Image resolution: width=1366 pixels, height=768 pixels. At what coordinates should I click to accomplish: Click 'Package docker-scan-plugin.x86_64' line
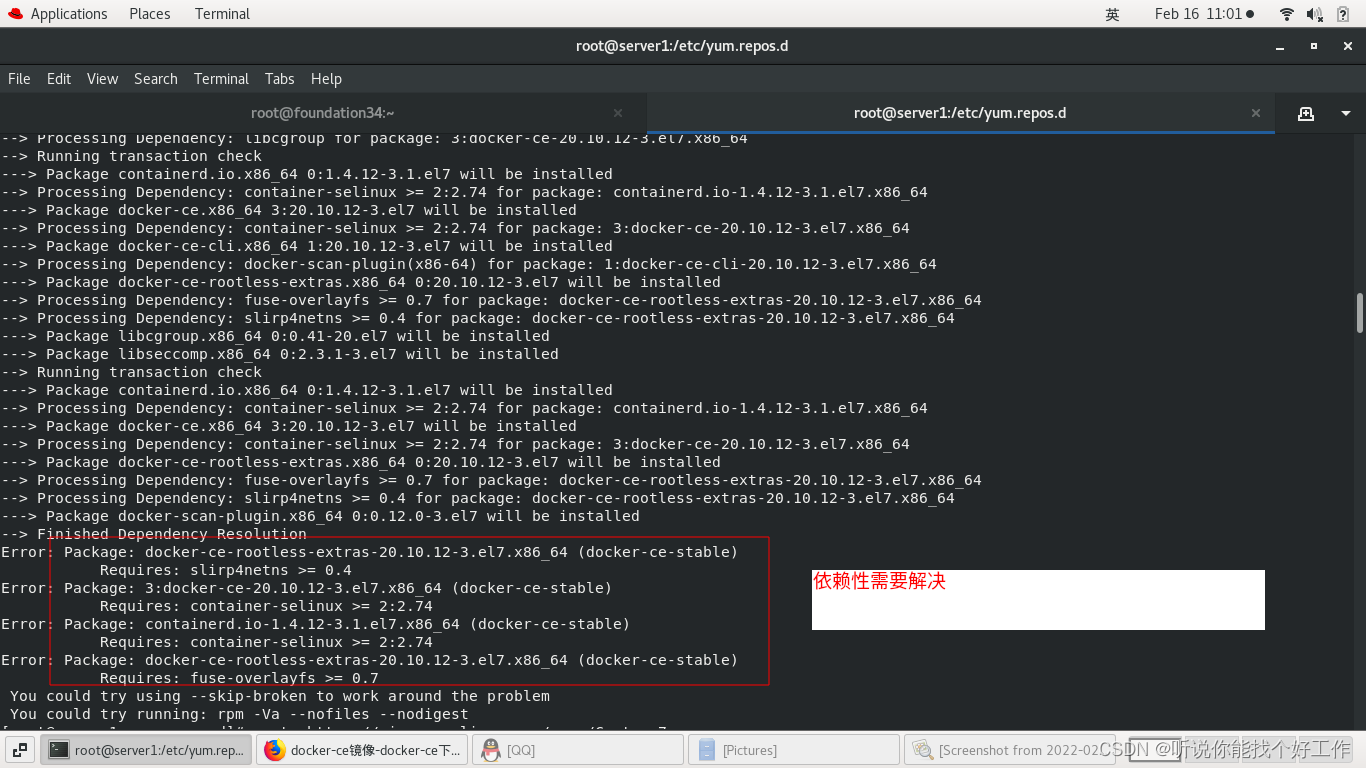[x=320, y=516]
